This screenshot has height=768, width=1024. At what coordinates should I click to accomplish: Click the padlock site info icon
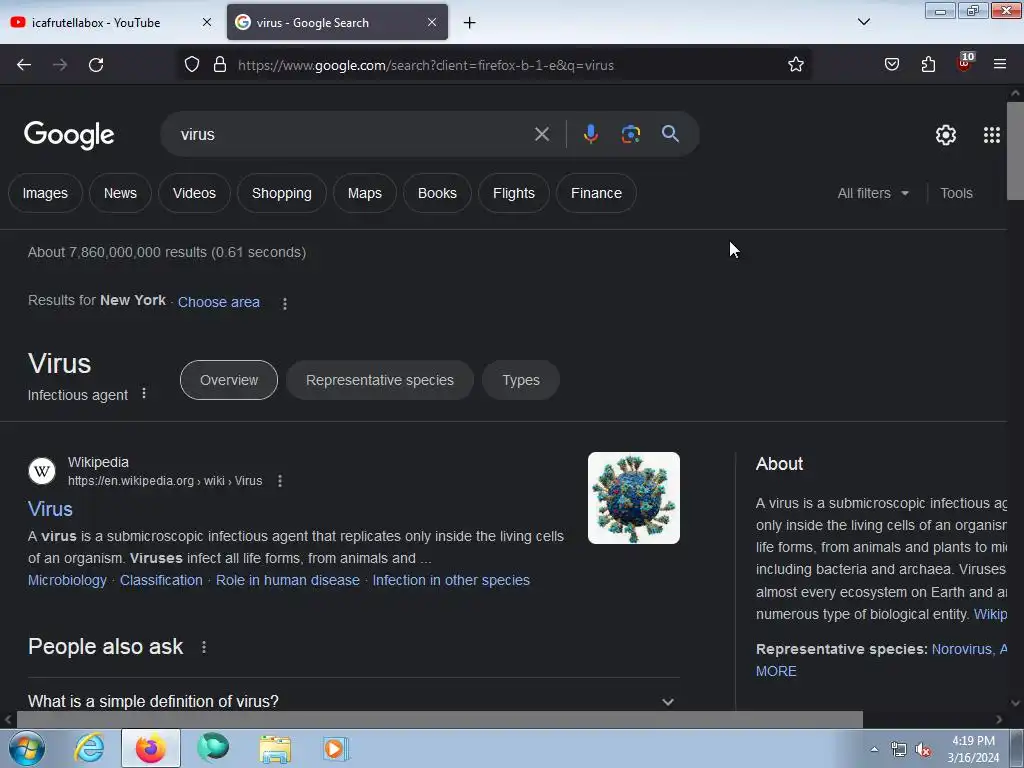pyautogui.click(x=220, y=65)
